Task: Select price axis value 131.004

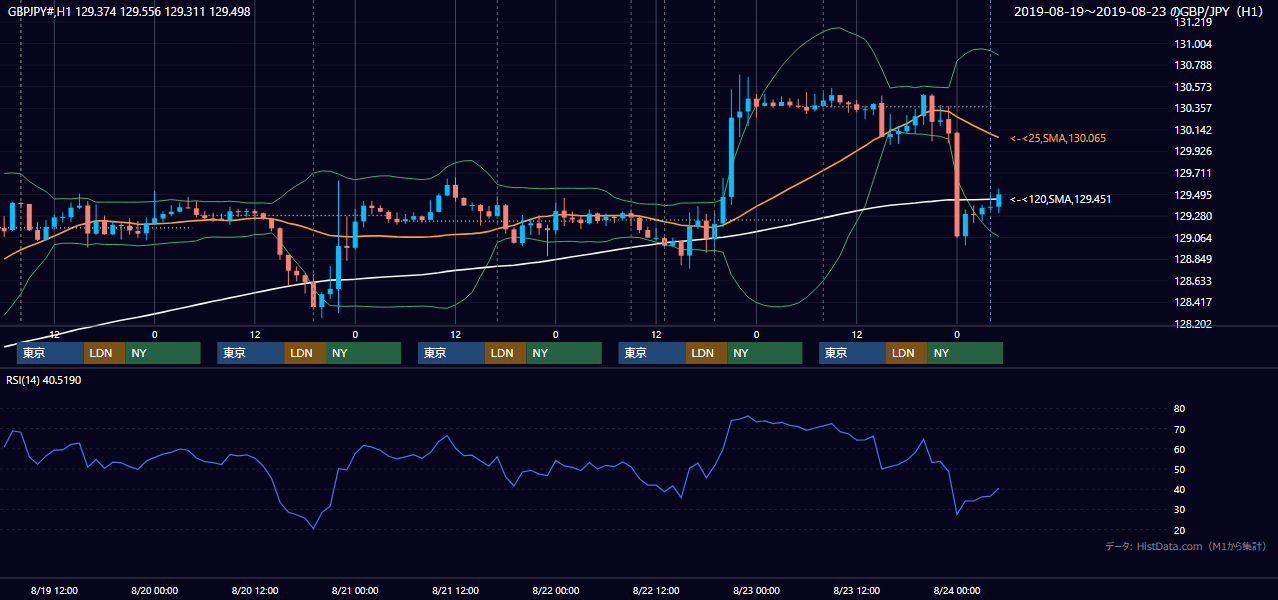Action: [1193, 44]
